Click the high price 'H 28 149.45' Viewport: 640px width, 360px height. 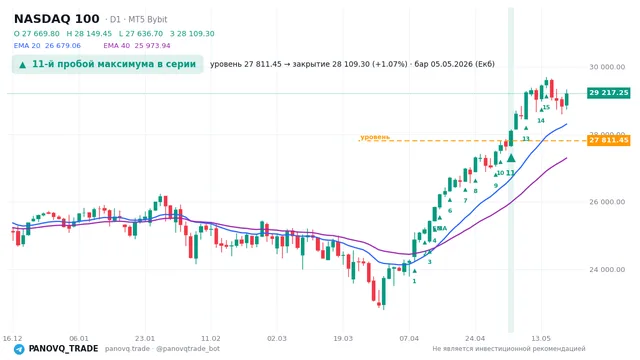click(x=89, y=33)
